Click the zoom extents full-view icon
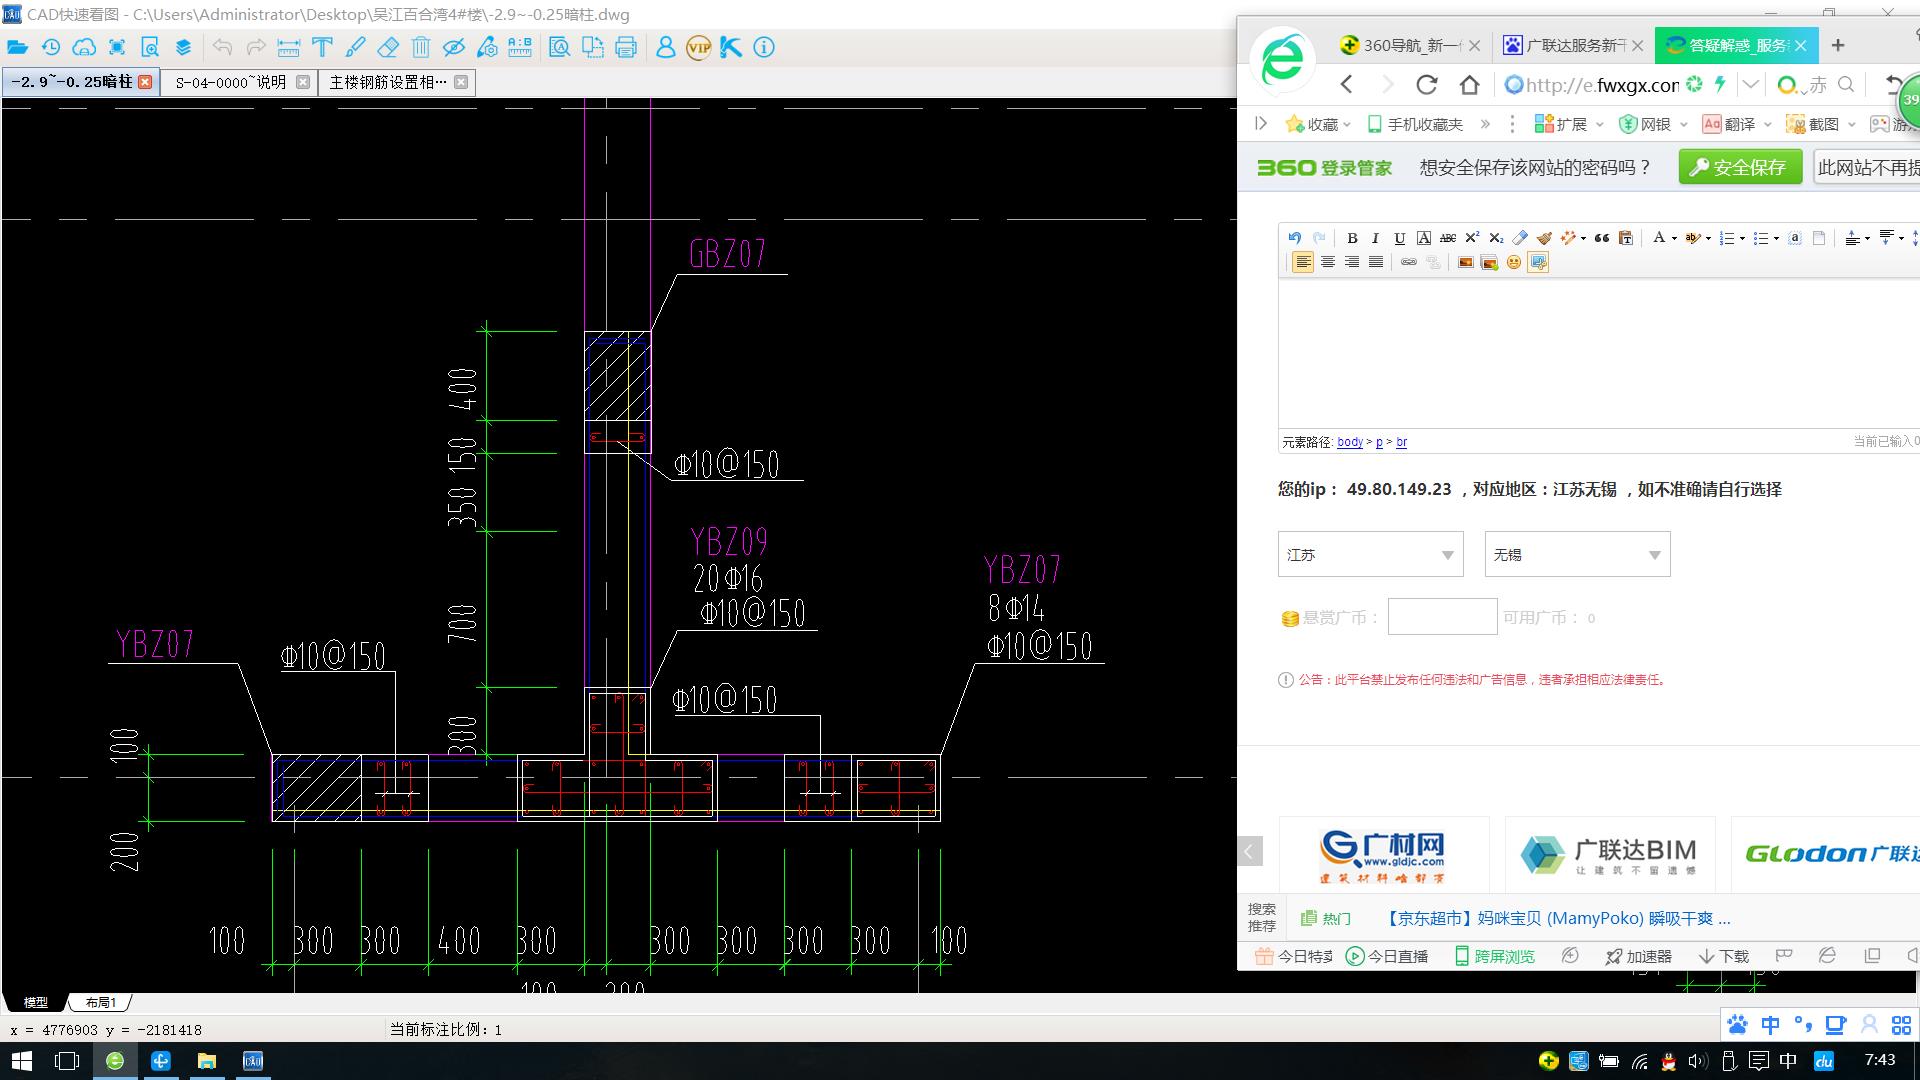Screen dimensions: 1920x1080 pyautogui.click(x=117, y=47)
